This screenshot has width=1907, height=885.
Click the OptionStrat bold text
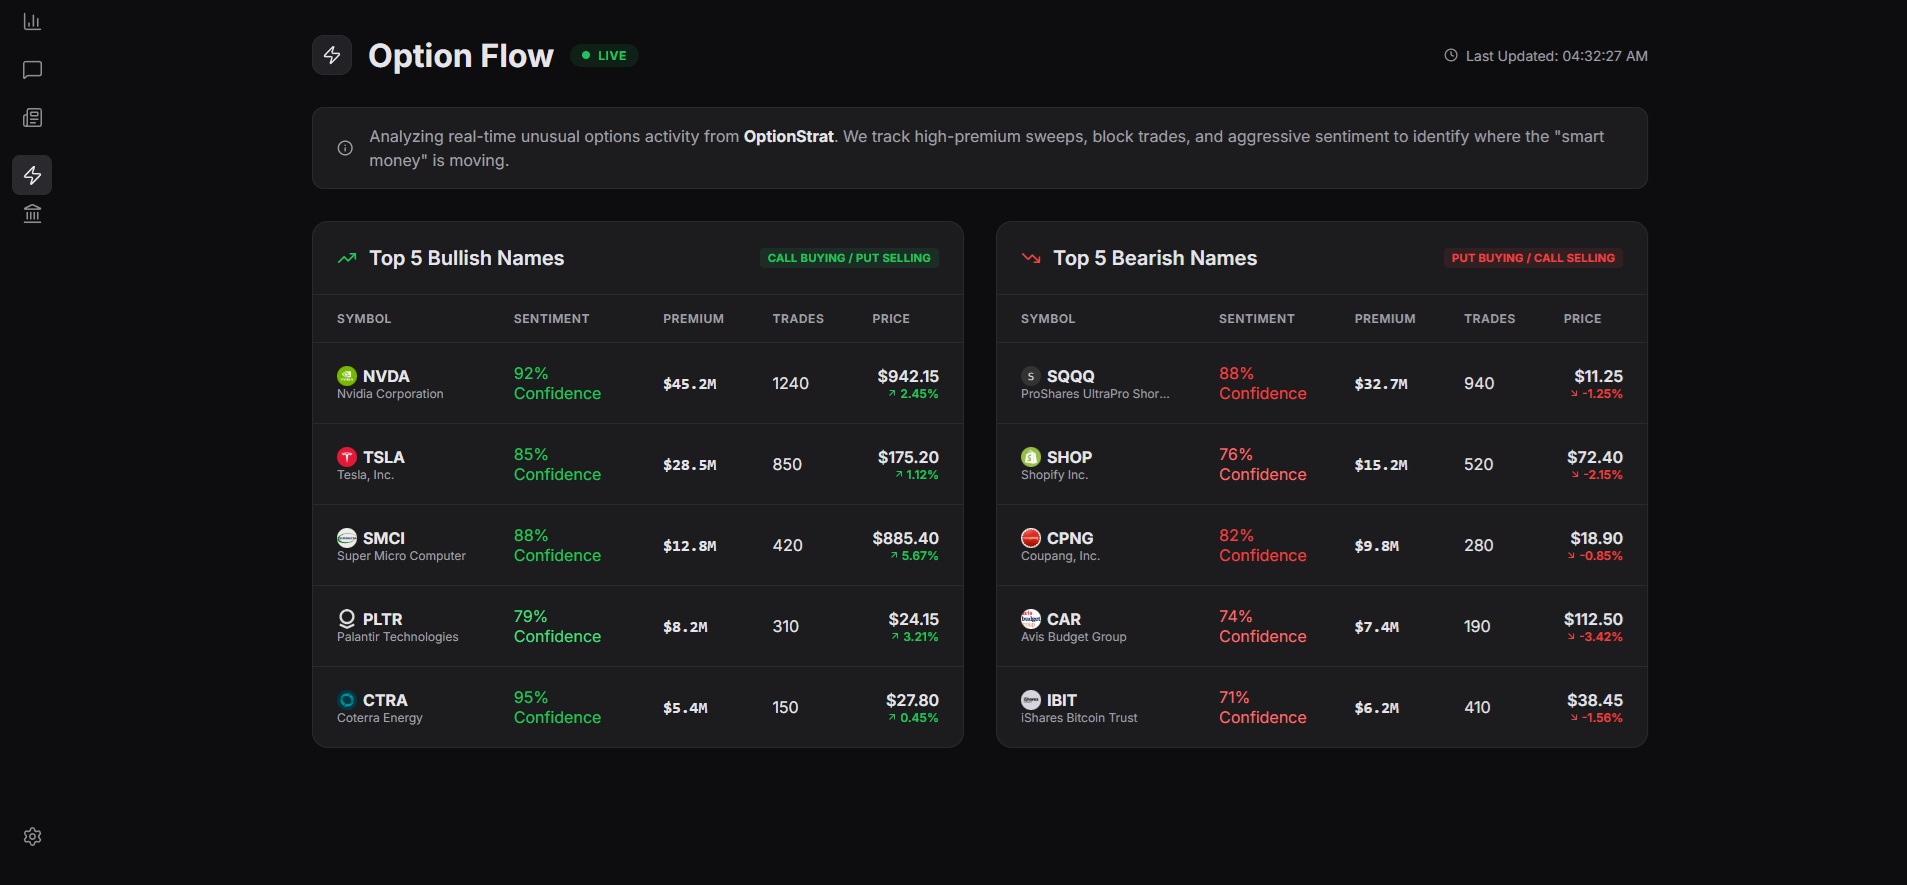tap(788, 136)
